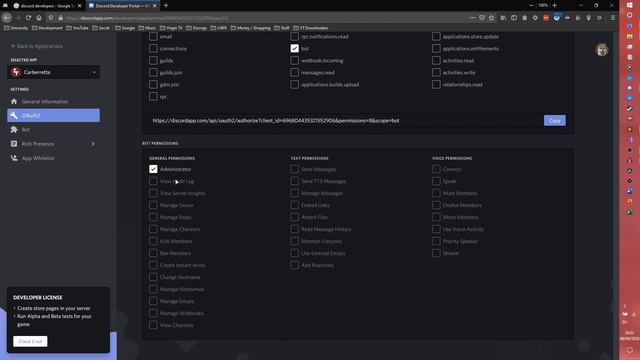The height and width of the screenshot is (360, 640).
Task: Check the connections scope
Action: (x=153, y=48)
